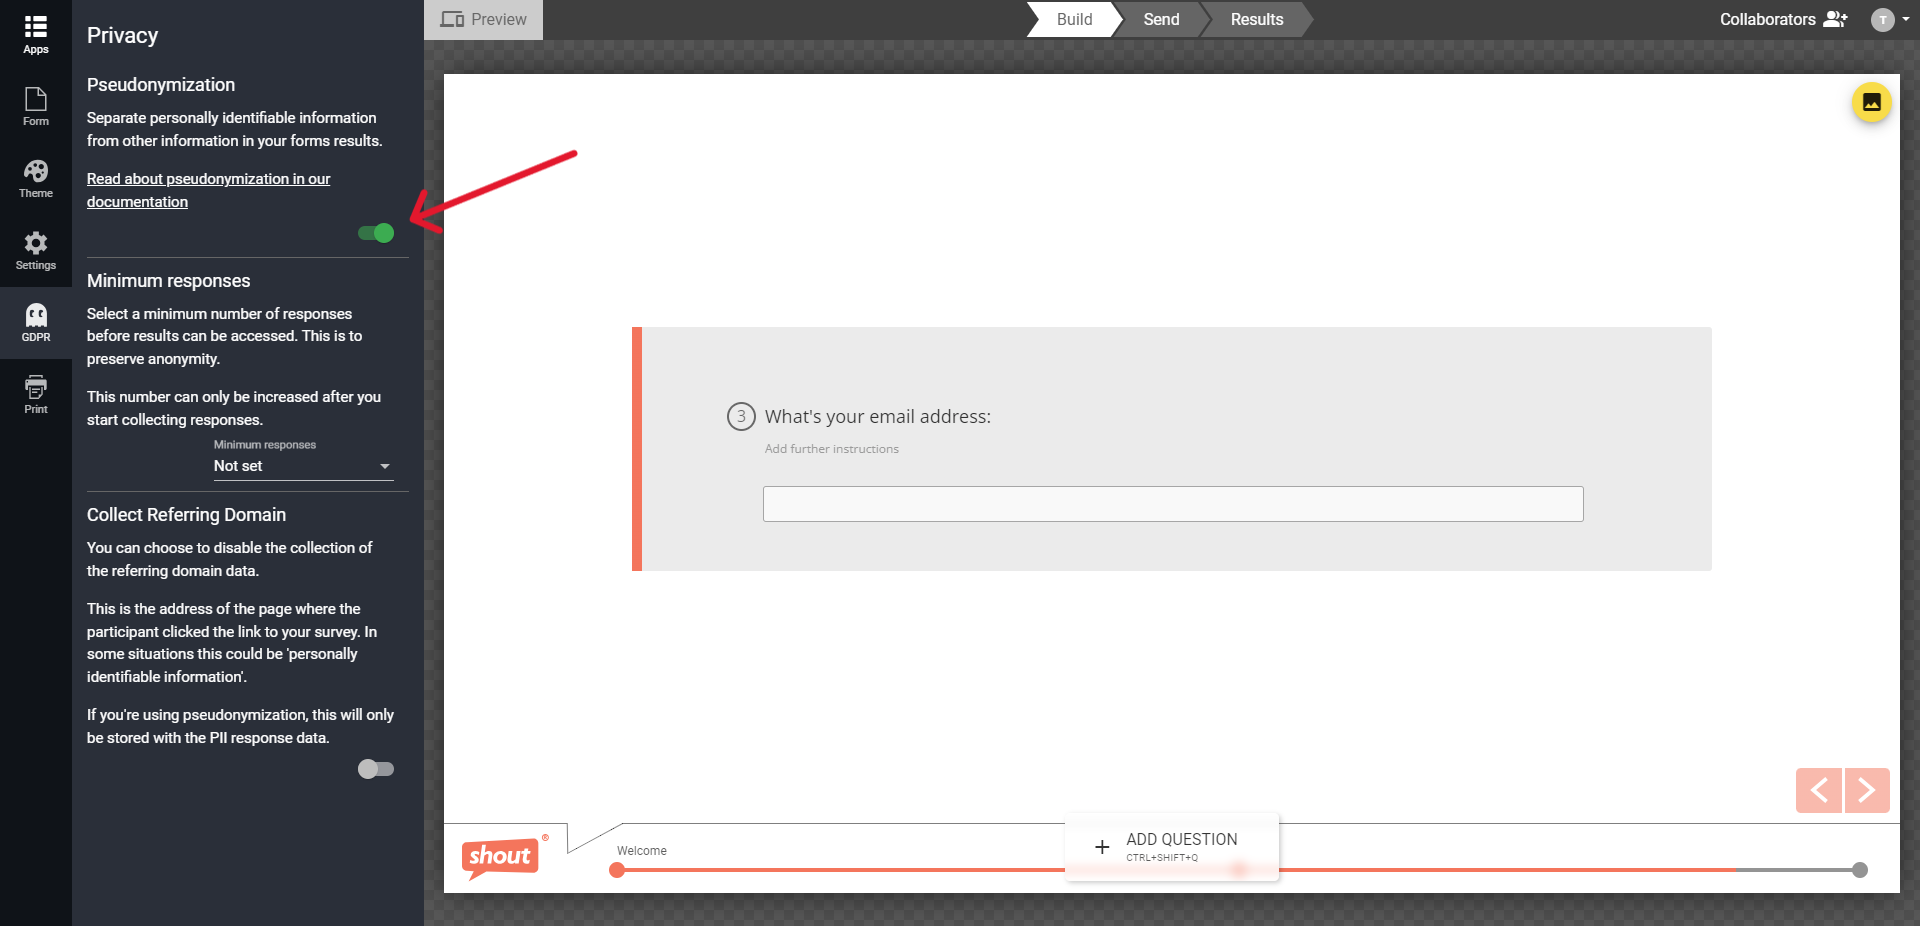Open the Preview tab
Screen dimensions: 1920x926
[484, 20]
